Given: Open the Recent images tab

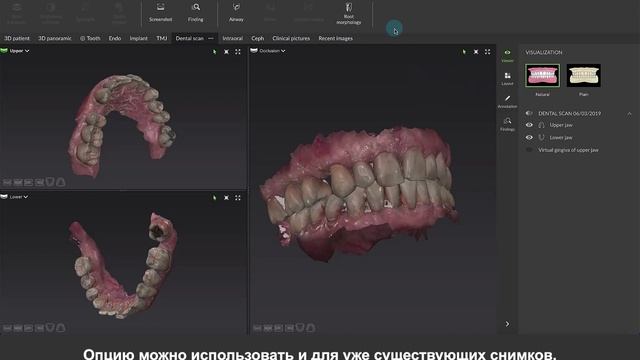Looking at the screenshot, I should click(x=336, y=38).
